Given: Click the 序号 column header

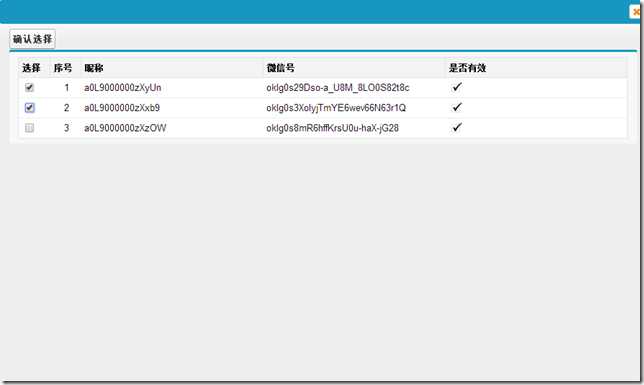Looking at the screenshot, I should pyautogui.click(x=63, y=68).
